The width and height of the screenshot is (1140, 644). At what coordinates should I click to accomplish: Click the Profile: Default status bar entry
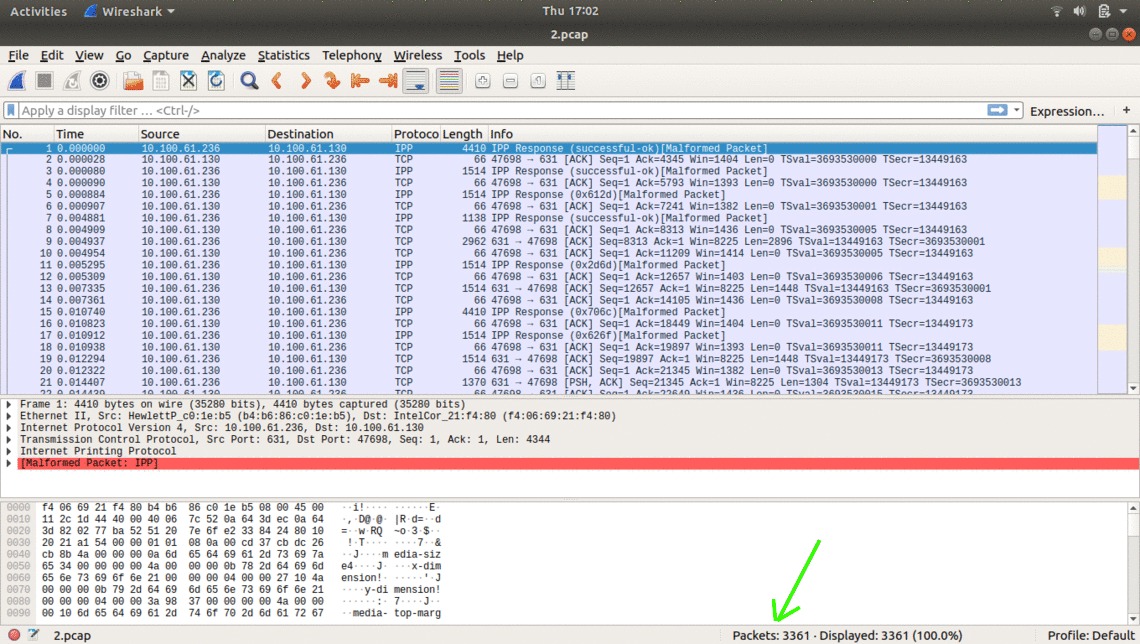click(1091, 635)
